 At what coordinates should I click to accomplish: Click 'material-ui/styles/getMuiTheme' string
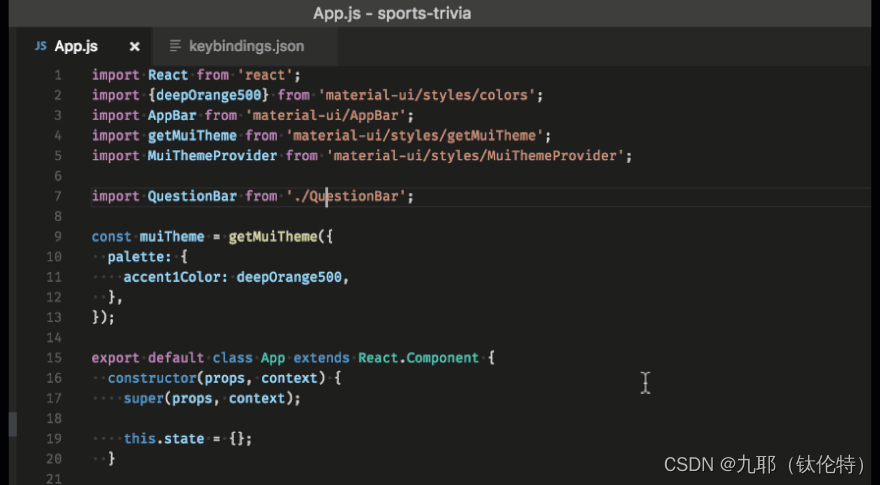[x=415, y=136]
